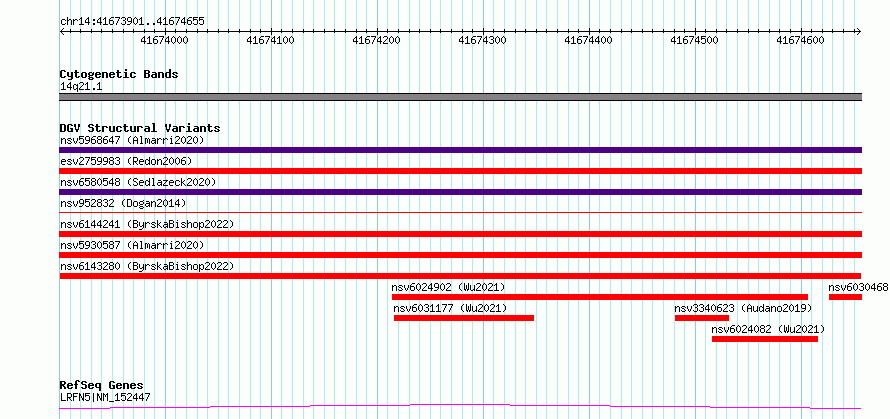Click ruler position 41674600
The image size is (890, 419).
(x=801, y=40)
